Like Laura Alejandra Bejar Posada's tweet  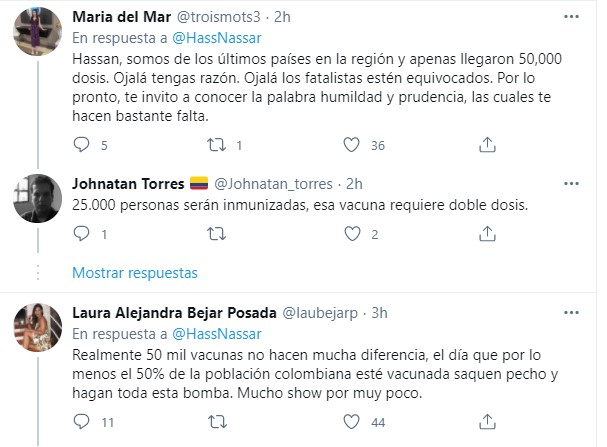point(350,423)
